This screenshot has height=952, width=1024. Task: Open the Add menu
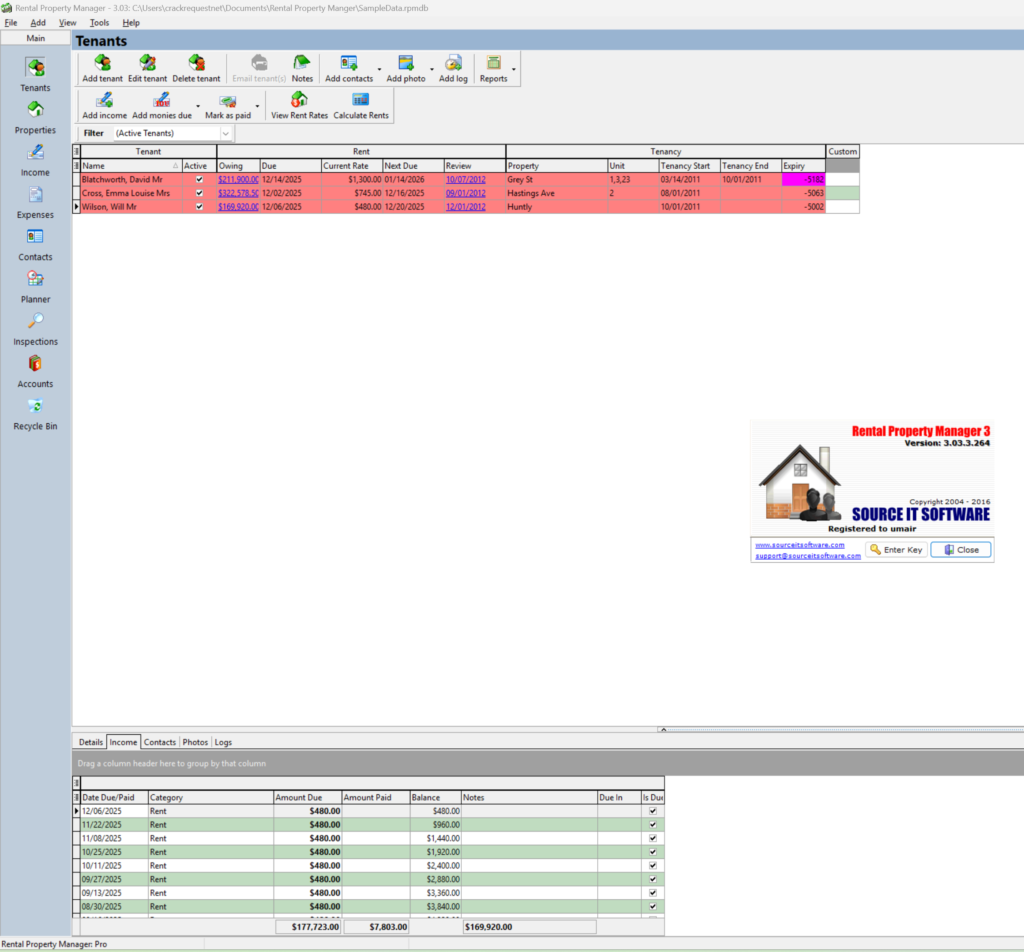click(x=38, y=22)
